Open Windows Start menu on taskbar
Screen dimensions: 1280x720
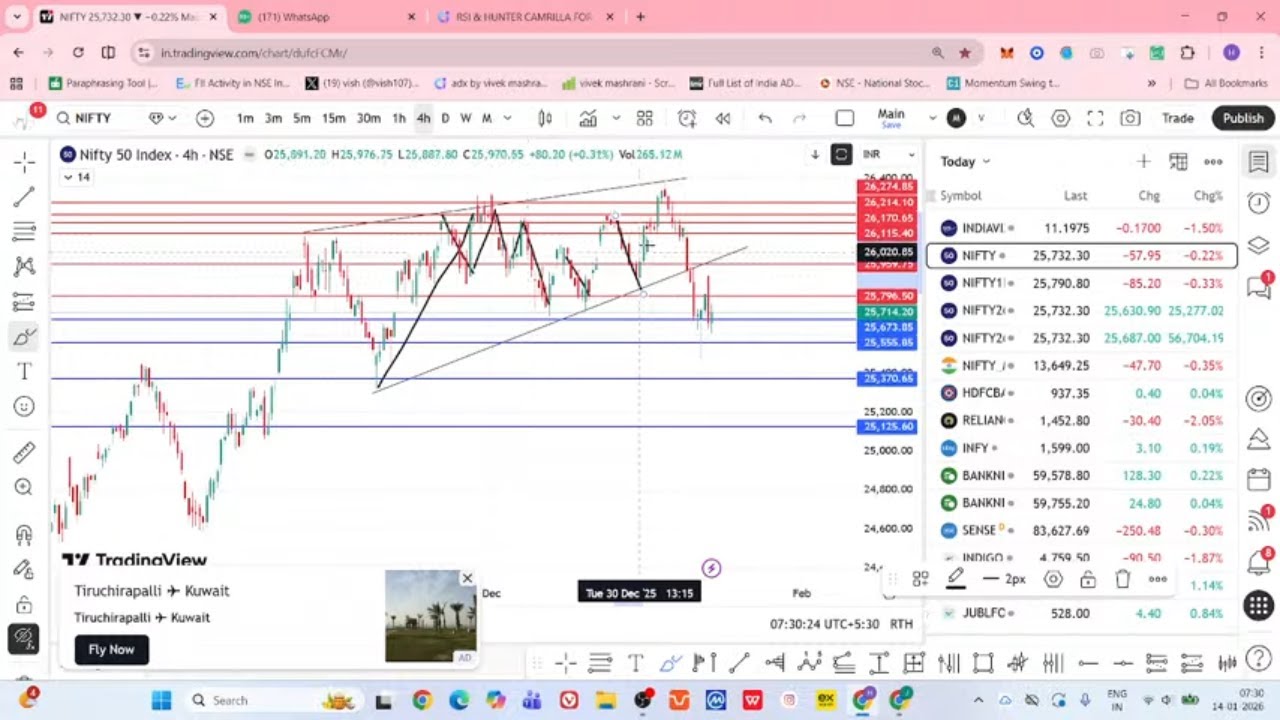click(161, 700)
